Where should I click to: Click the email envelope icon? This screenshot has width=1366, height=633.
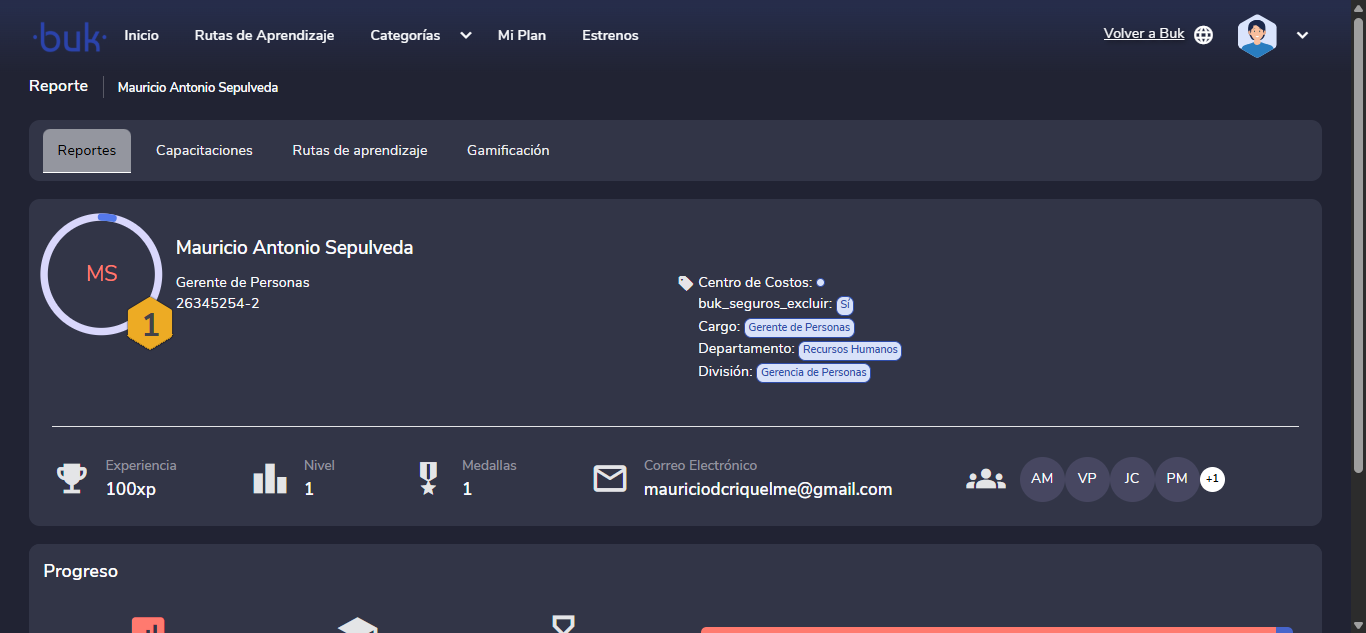610,479
